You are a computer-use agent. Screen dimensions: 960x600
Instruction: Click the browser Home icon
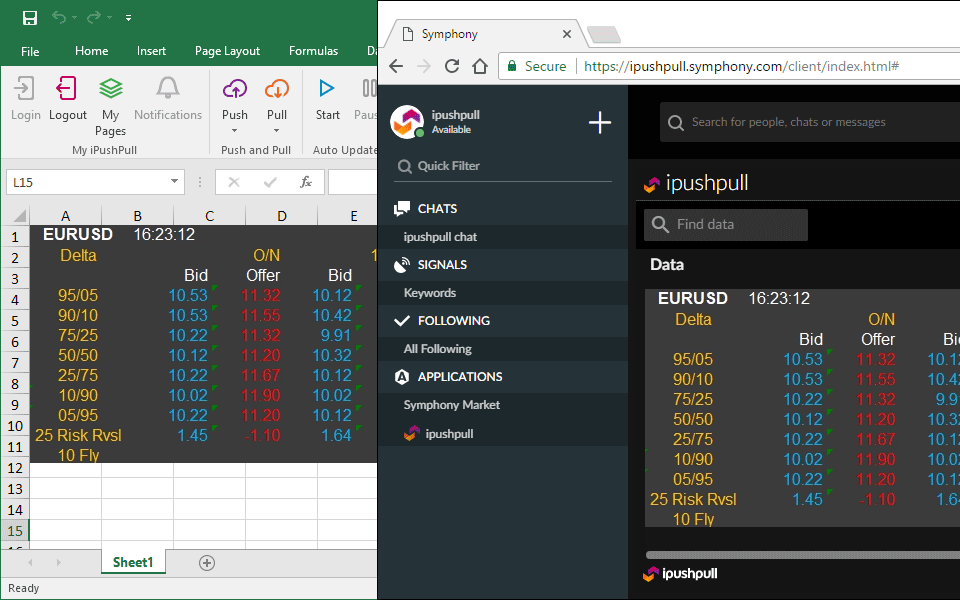[480, 66]
